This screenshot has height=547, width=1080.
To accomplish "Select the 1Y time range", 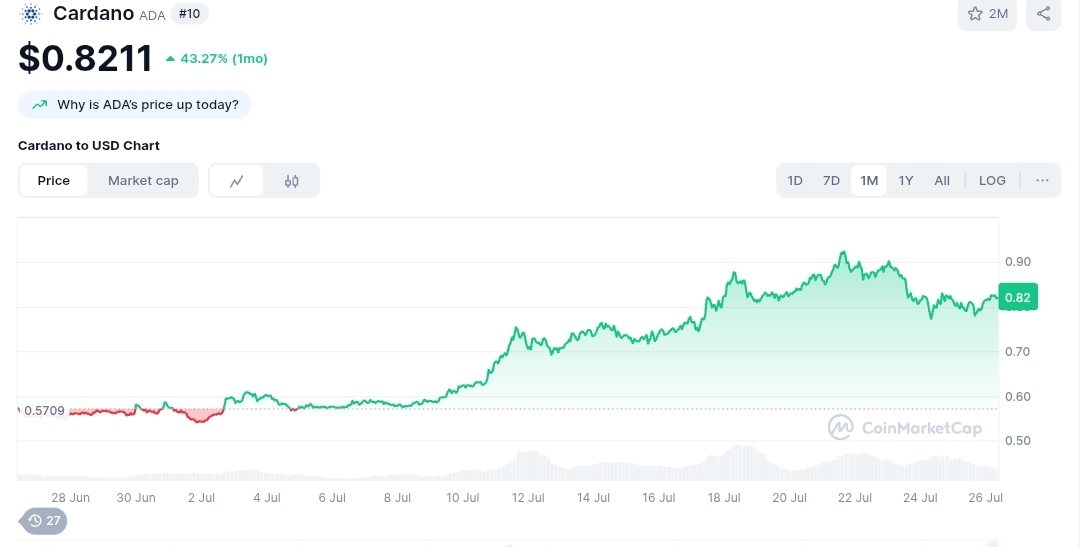I will [905, 181].
